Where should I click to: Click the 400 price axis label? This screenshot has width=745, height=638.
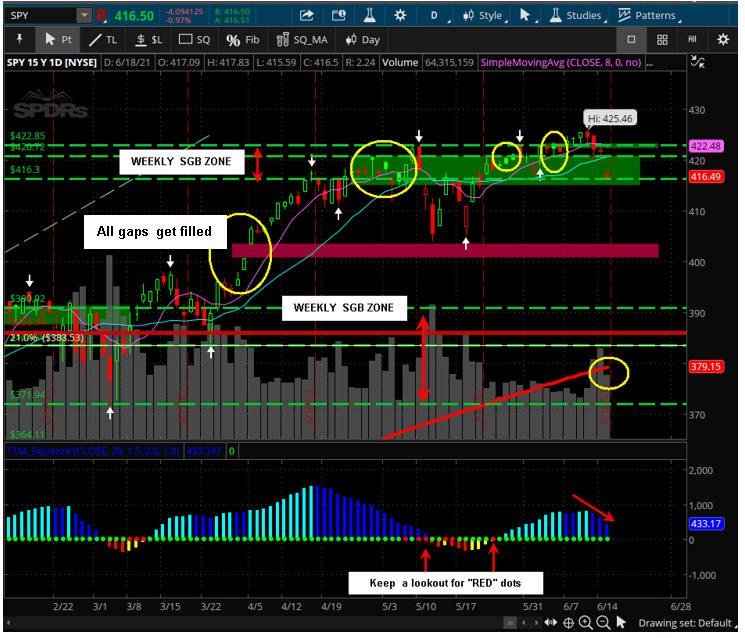(x=697, y=262)
